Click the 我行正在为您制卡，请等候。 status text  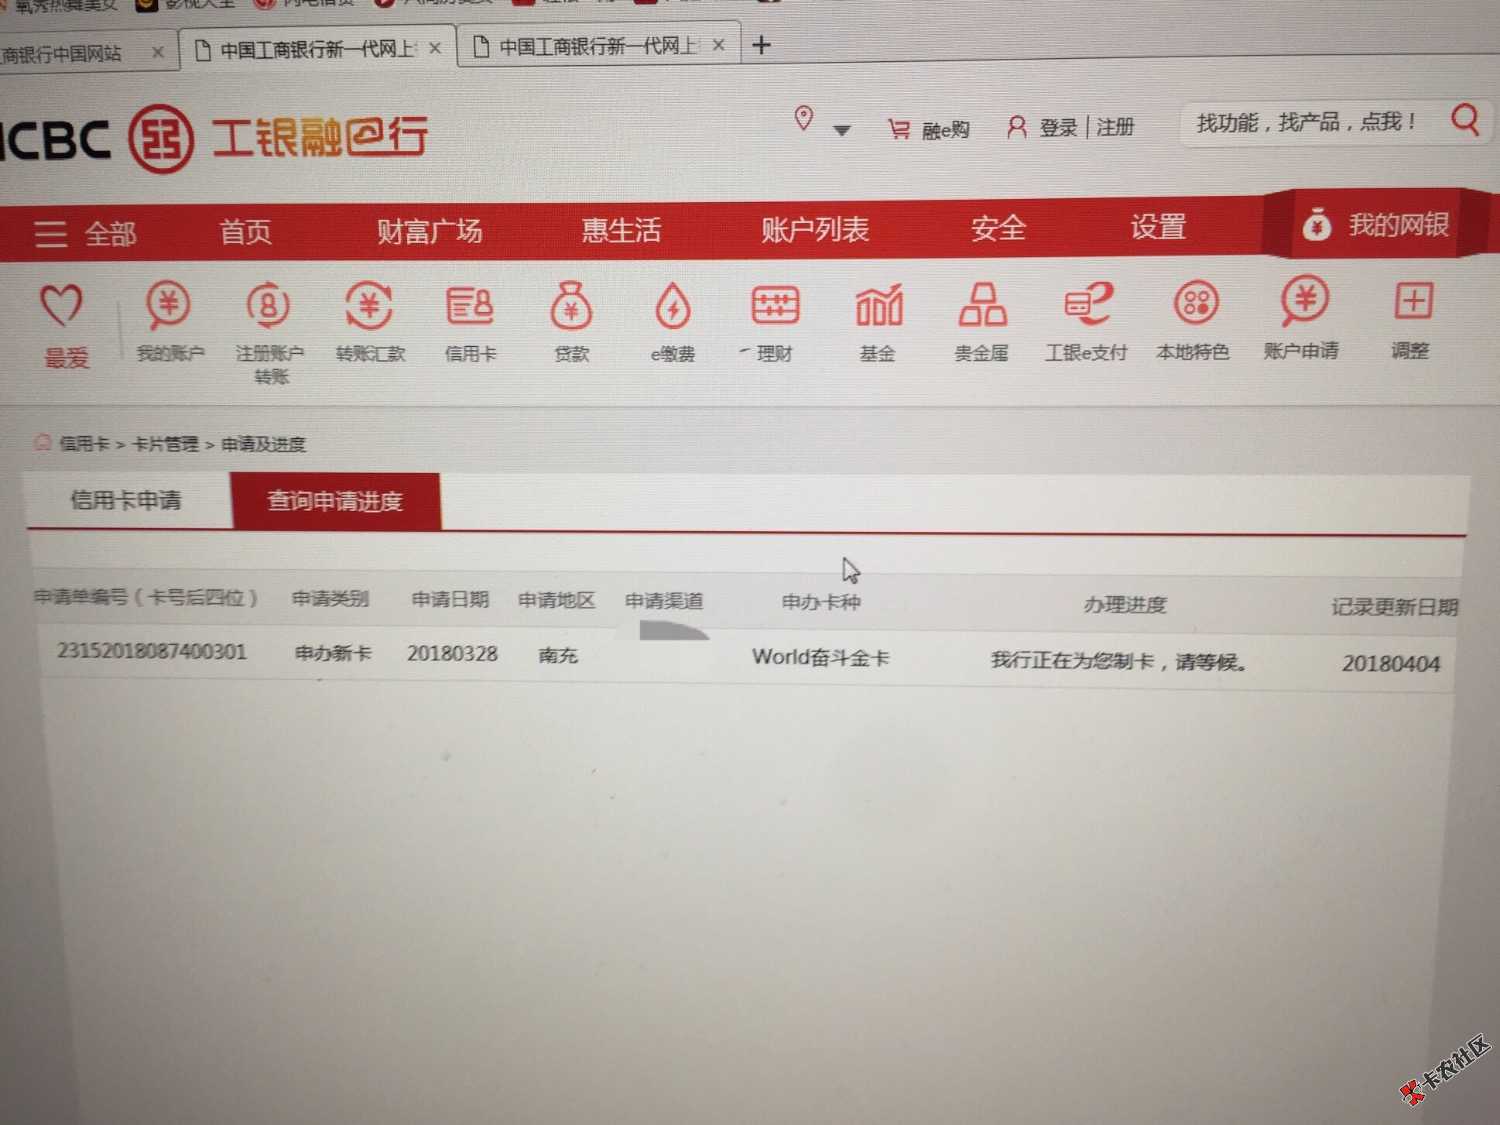coord(1119,661)
